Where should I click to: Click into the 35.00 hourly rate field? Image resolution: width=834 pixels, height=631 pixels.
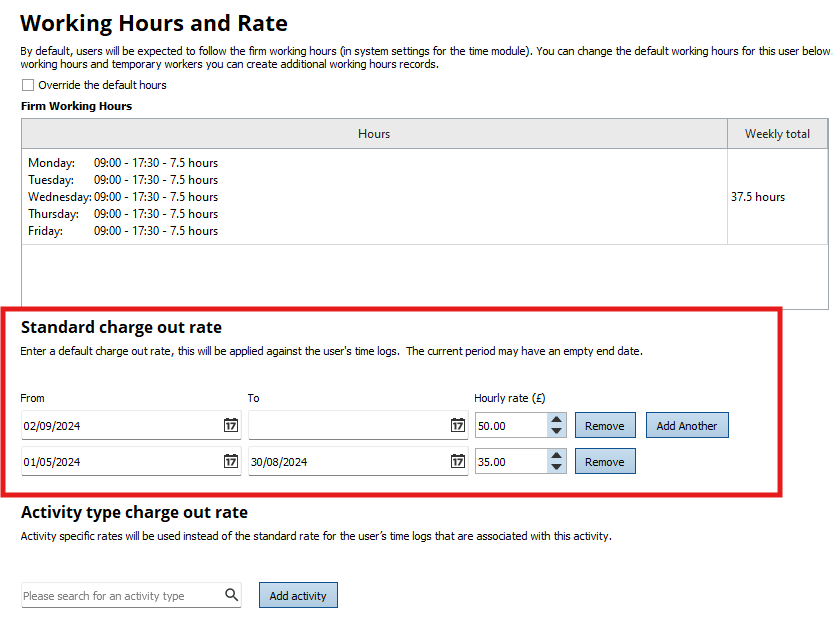point(510,462)
